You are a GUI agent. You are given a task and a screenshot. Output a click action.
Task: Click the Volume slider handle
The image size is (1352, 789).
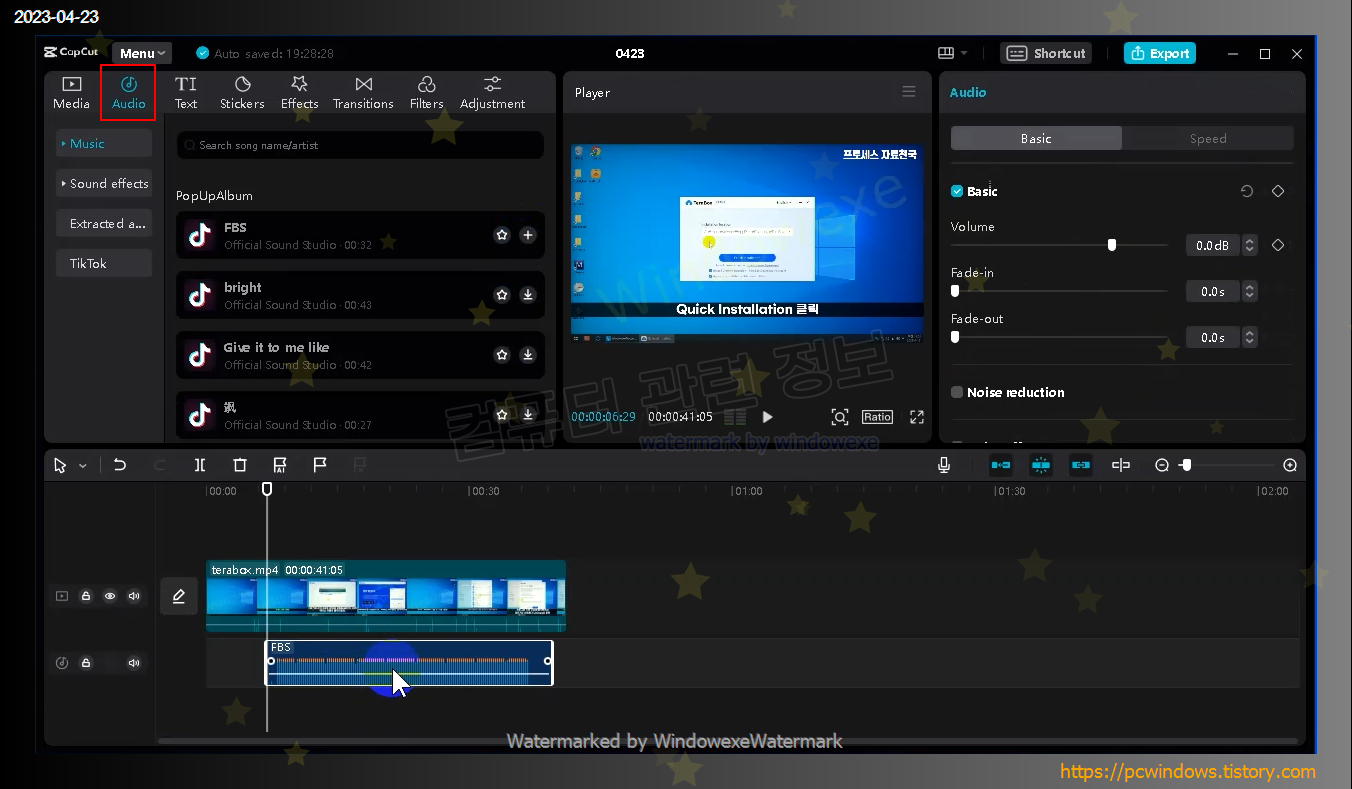(x=1112, y=245)
